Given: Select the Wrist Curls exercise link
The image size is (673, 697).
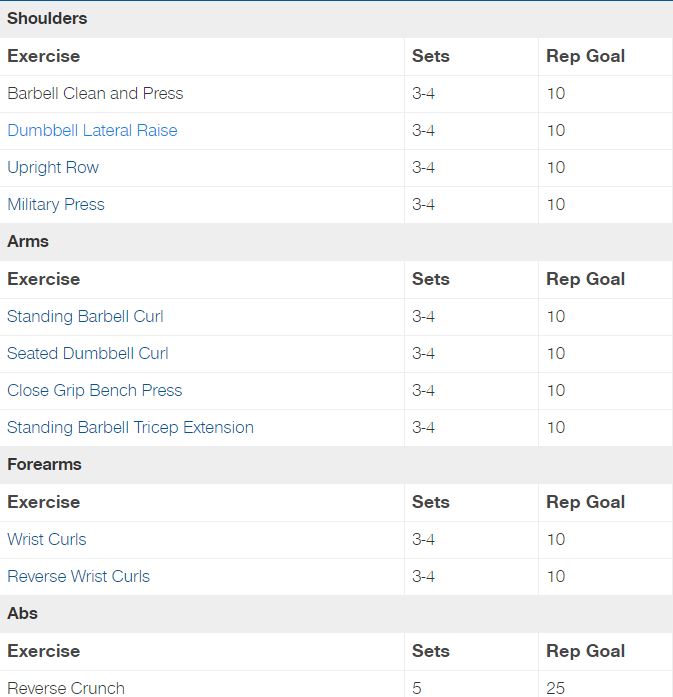Looking at the screenshot, I should tap(47, 539).
